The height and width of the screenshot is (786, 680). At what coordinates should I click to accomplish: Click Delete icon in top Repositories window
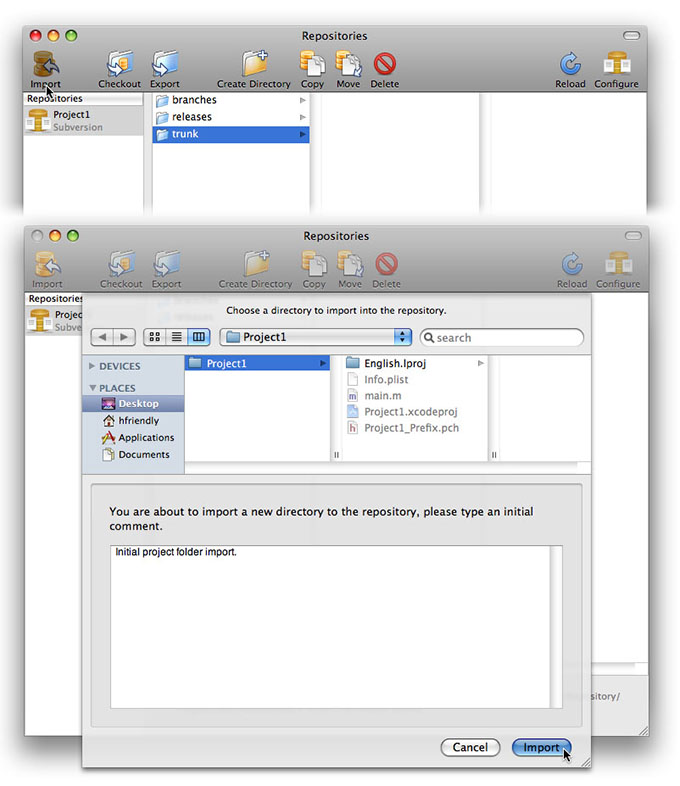(385, 64)
